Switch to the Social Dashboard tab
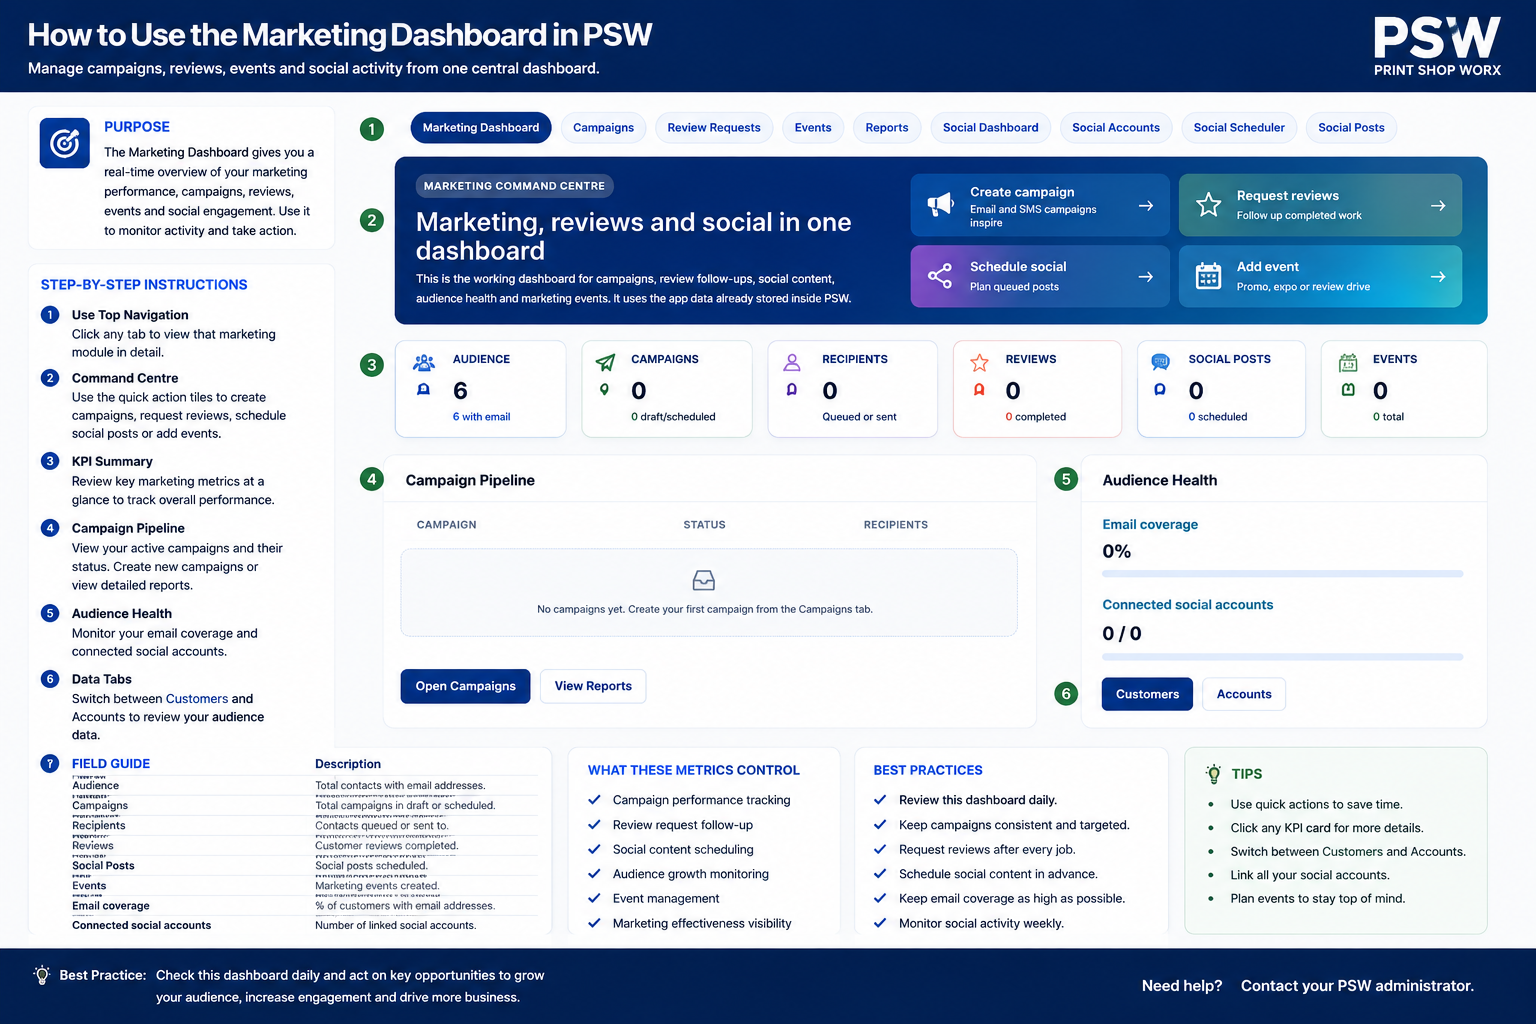 990,128
